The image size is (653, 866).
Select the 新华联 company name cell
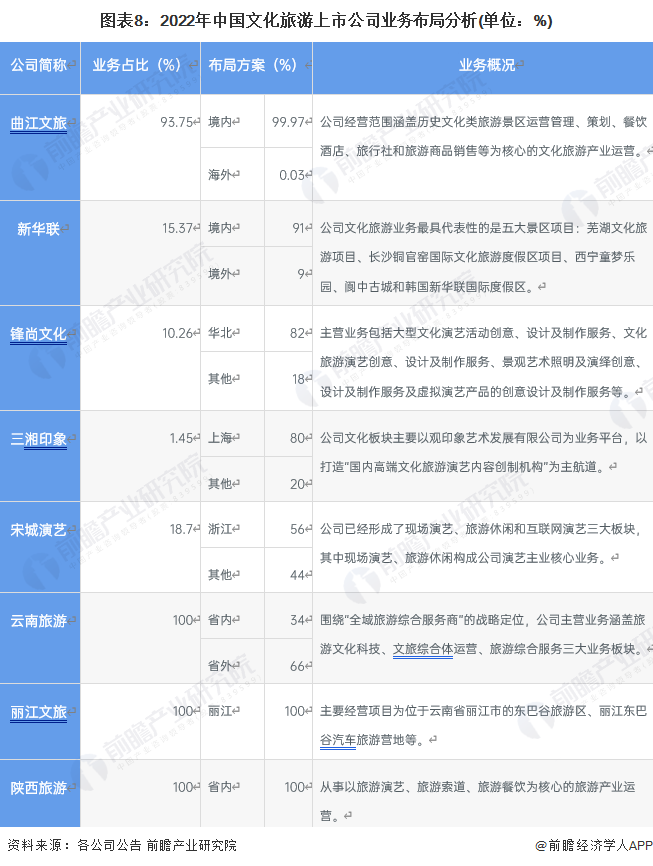coord(40,253)
